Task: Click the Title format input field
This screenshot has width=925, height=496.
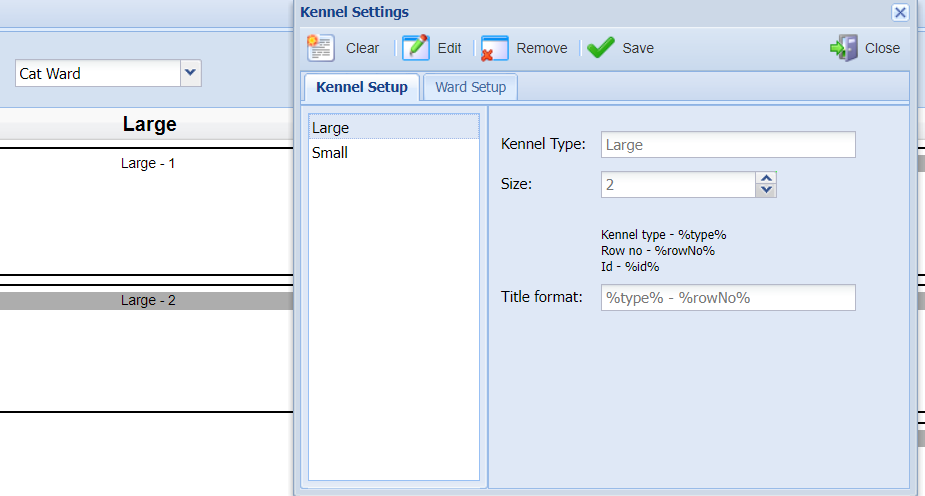Action: coord(728,298)
